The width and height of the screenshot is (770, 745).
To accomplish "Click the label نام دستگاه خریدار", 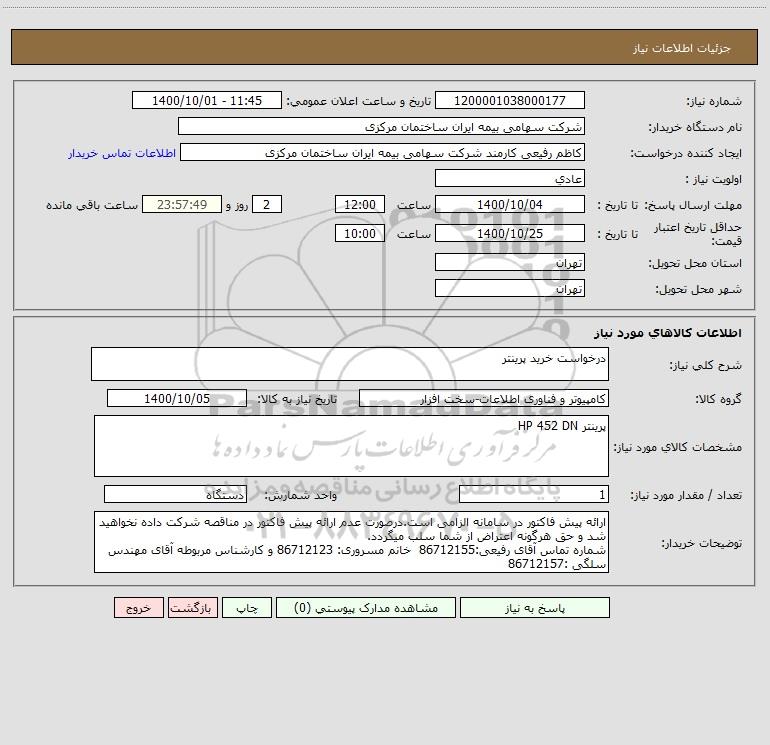I will pos(695,128).
